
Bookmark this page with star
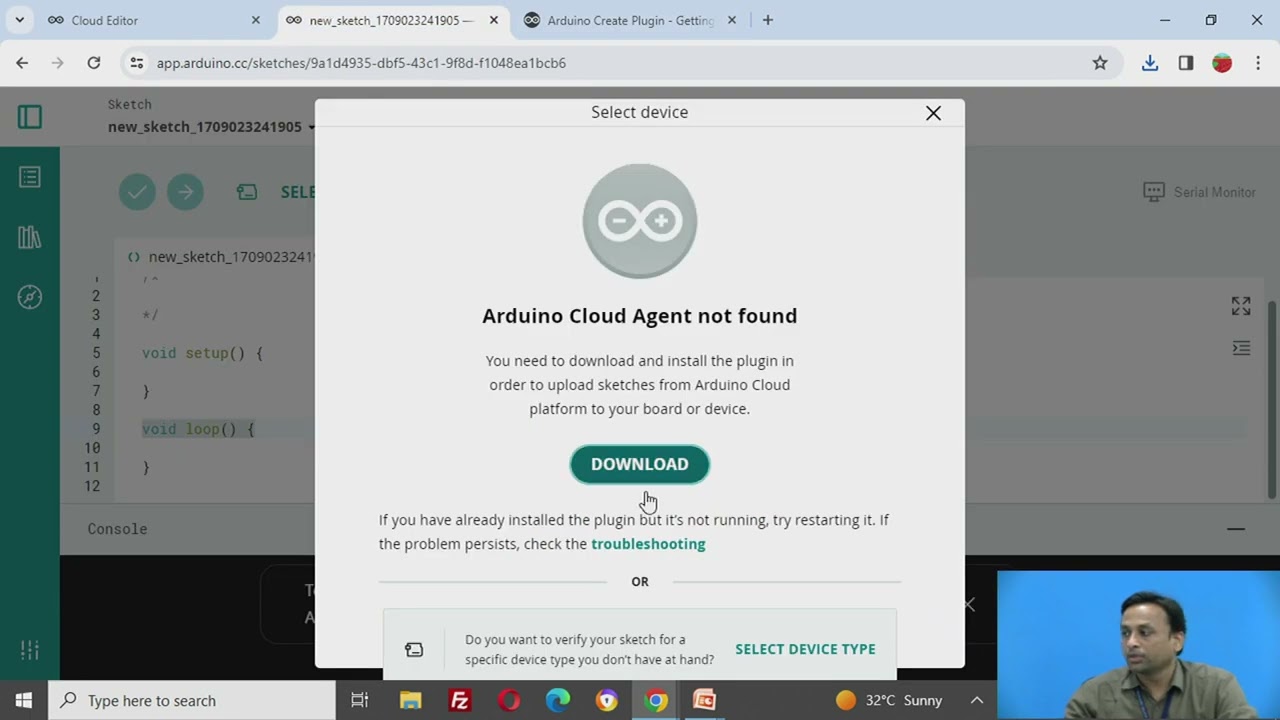pyautogui.click(x=1100, y=63)
